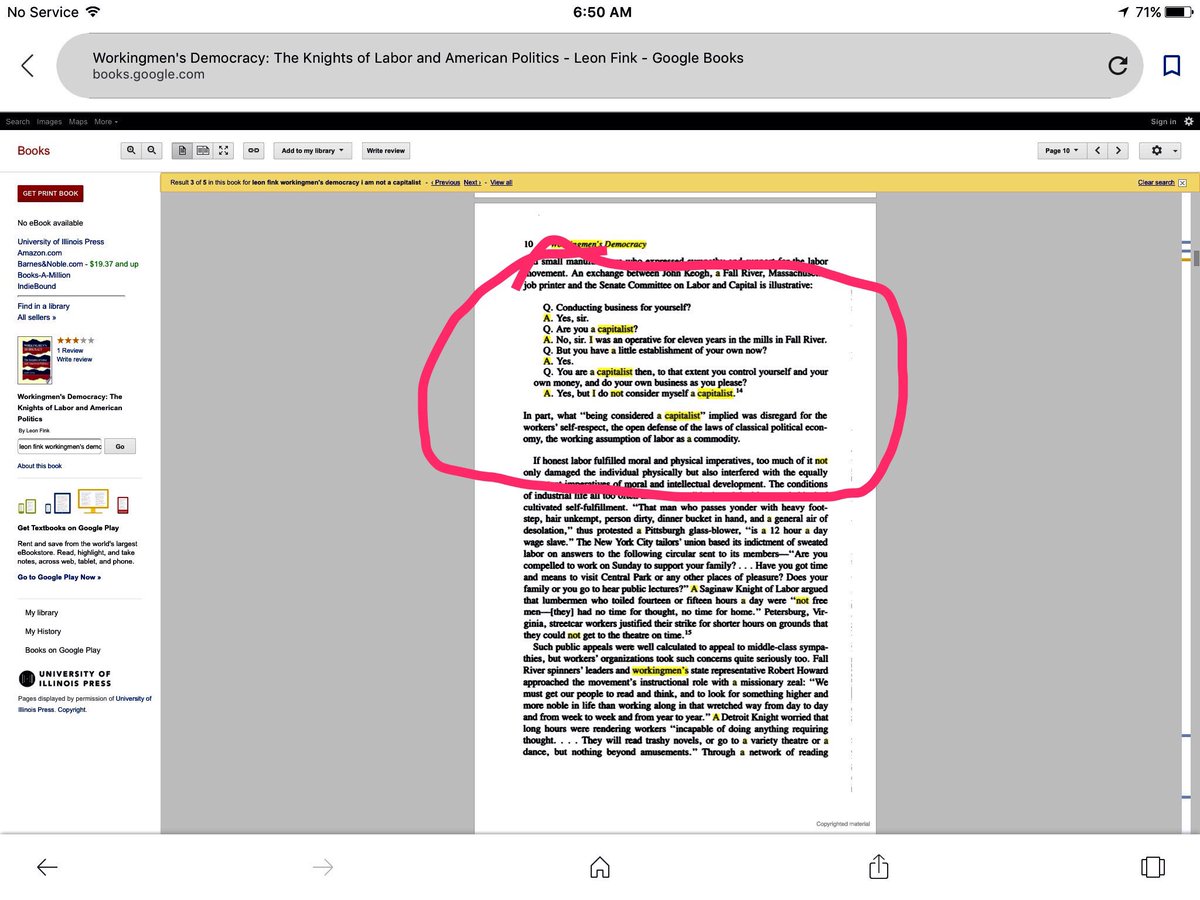Zoom in on the book page
Viewport: 1200px width, 900px height.
click(x=131, y=151)
